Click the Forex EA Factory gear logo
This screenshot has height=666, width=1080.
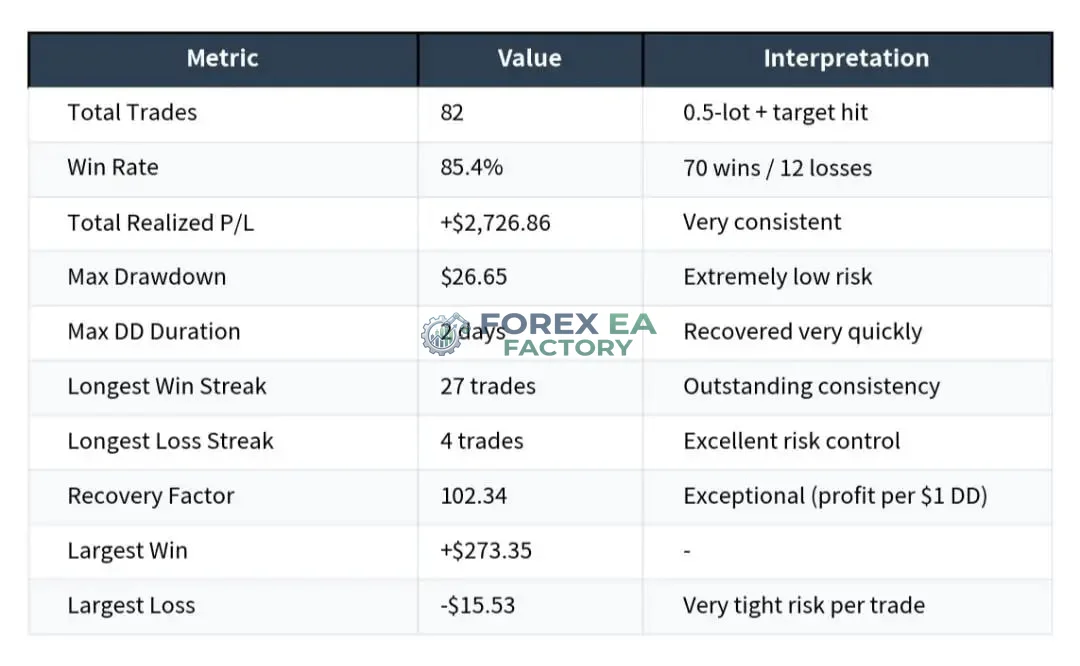tap(444, 335)
